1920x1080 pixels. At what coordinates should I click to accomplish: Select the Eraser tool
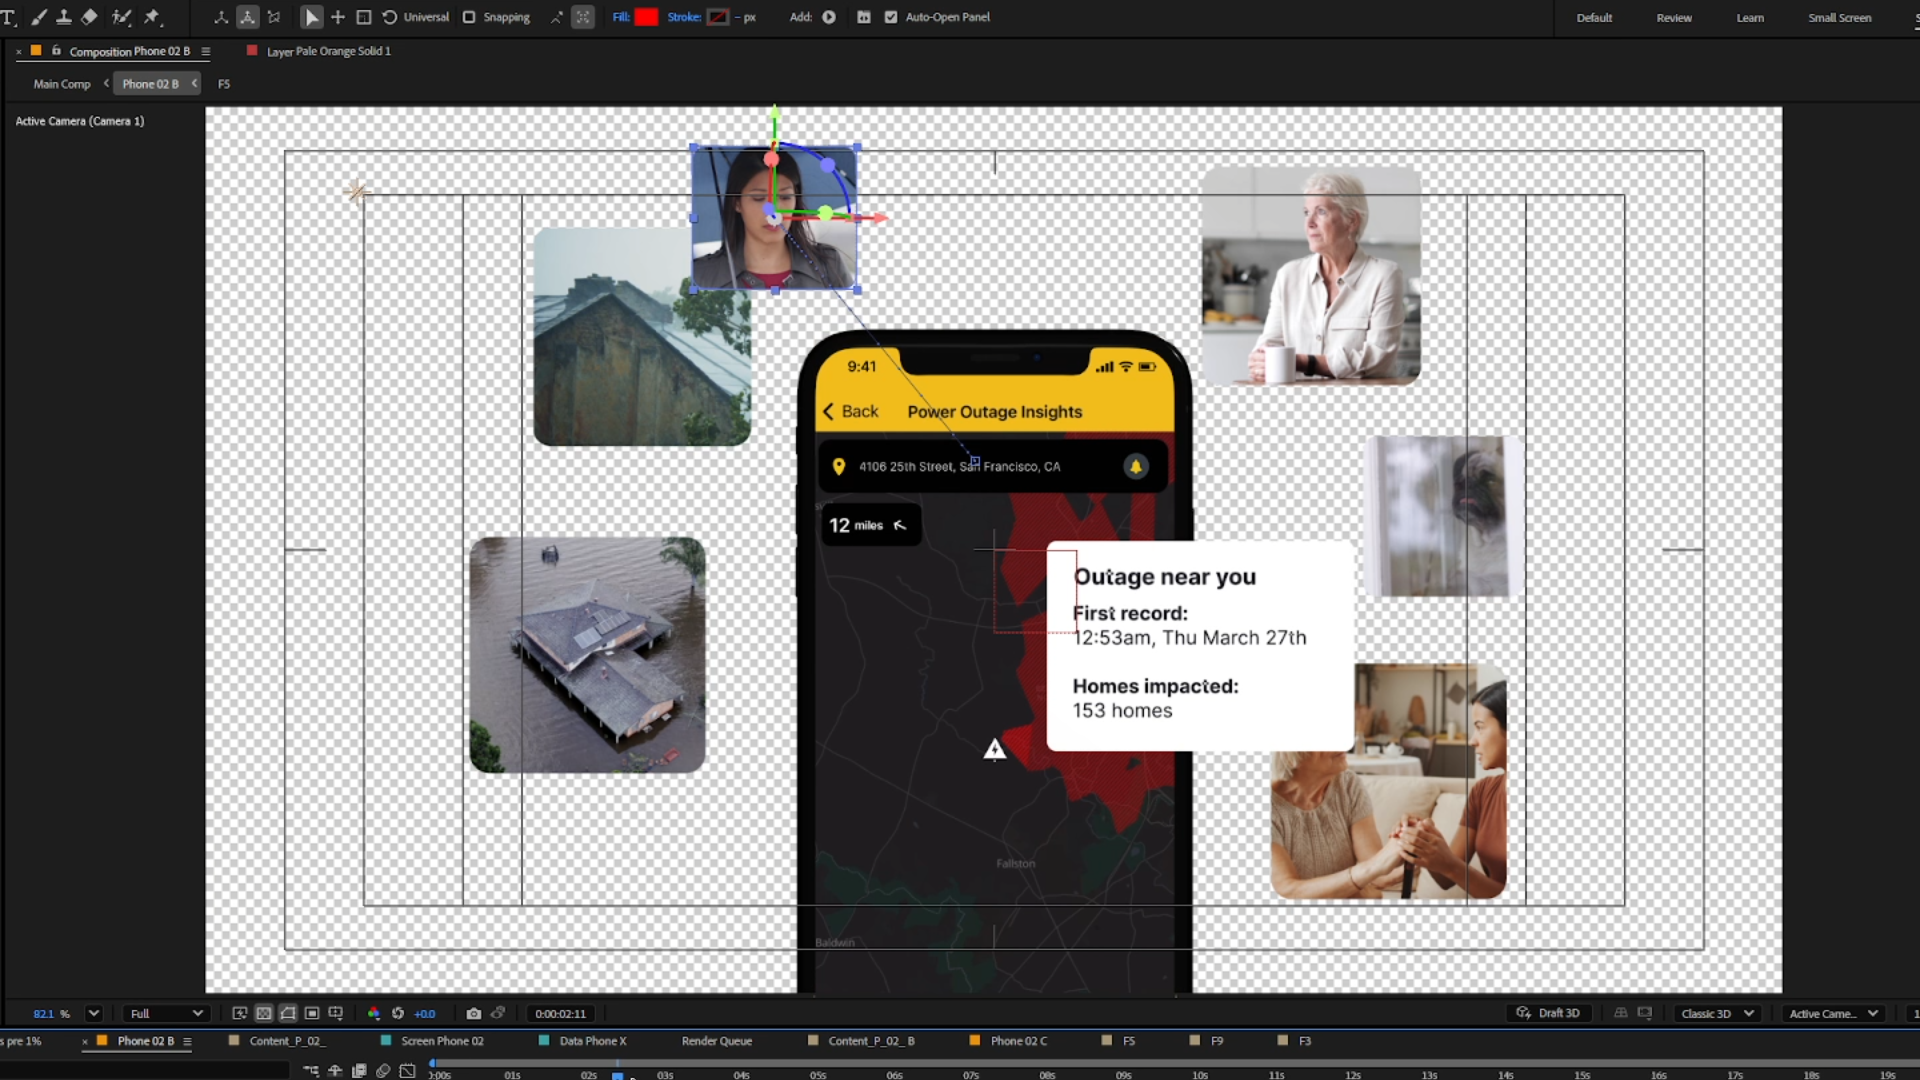click(x=89, y=17)
